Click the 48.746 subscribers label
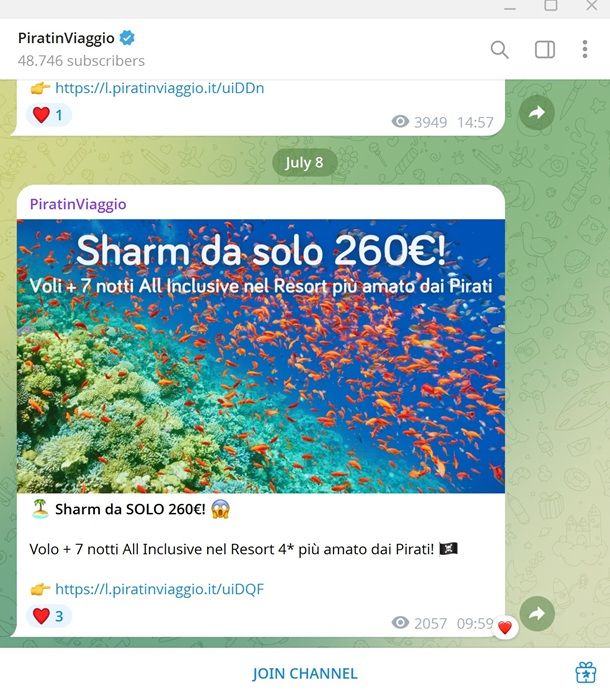Screen dimensions: 610x690 pyautogui.click(x=81, y=61)
